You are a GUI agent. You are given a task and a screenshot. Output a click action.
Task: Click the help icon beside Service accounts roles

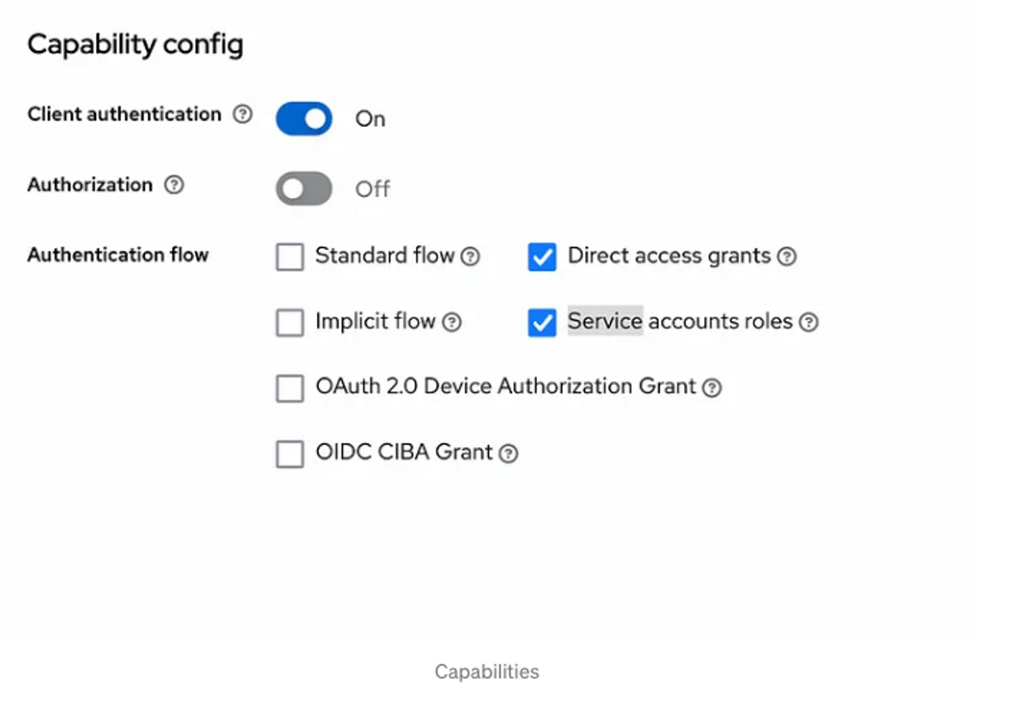pos(808,322)
